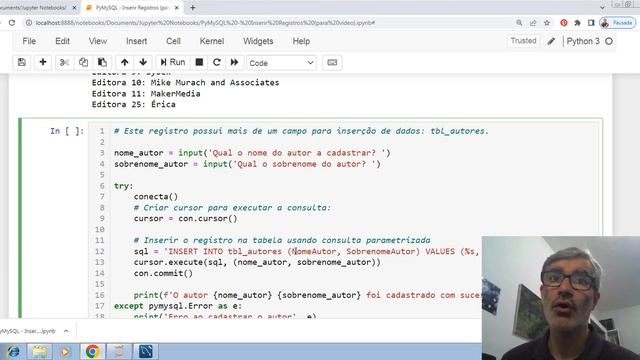Save the notebook with the floppy disk icon

coord(22,62)
